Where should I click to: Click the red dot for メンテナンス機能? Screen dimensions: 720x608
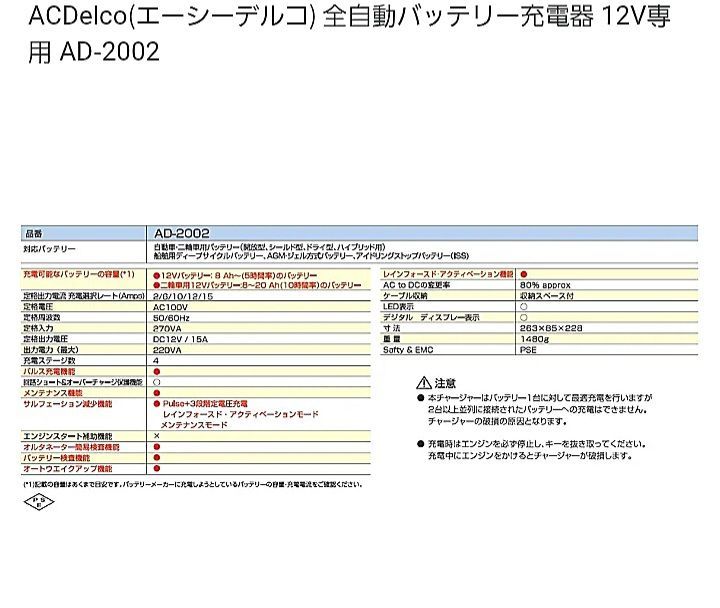pos(156,393)
